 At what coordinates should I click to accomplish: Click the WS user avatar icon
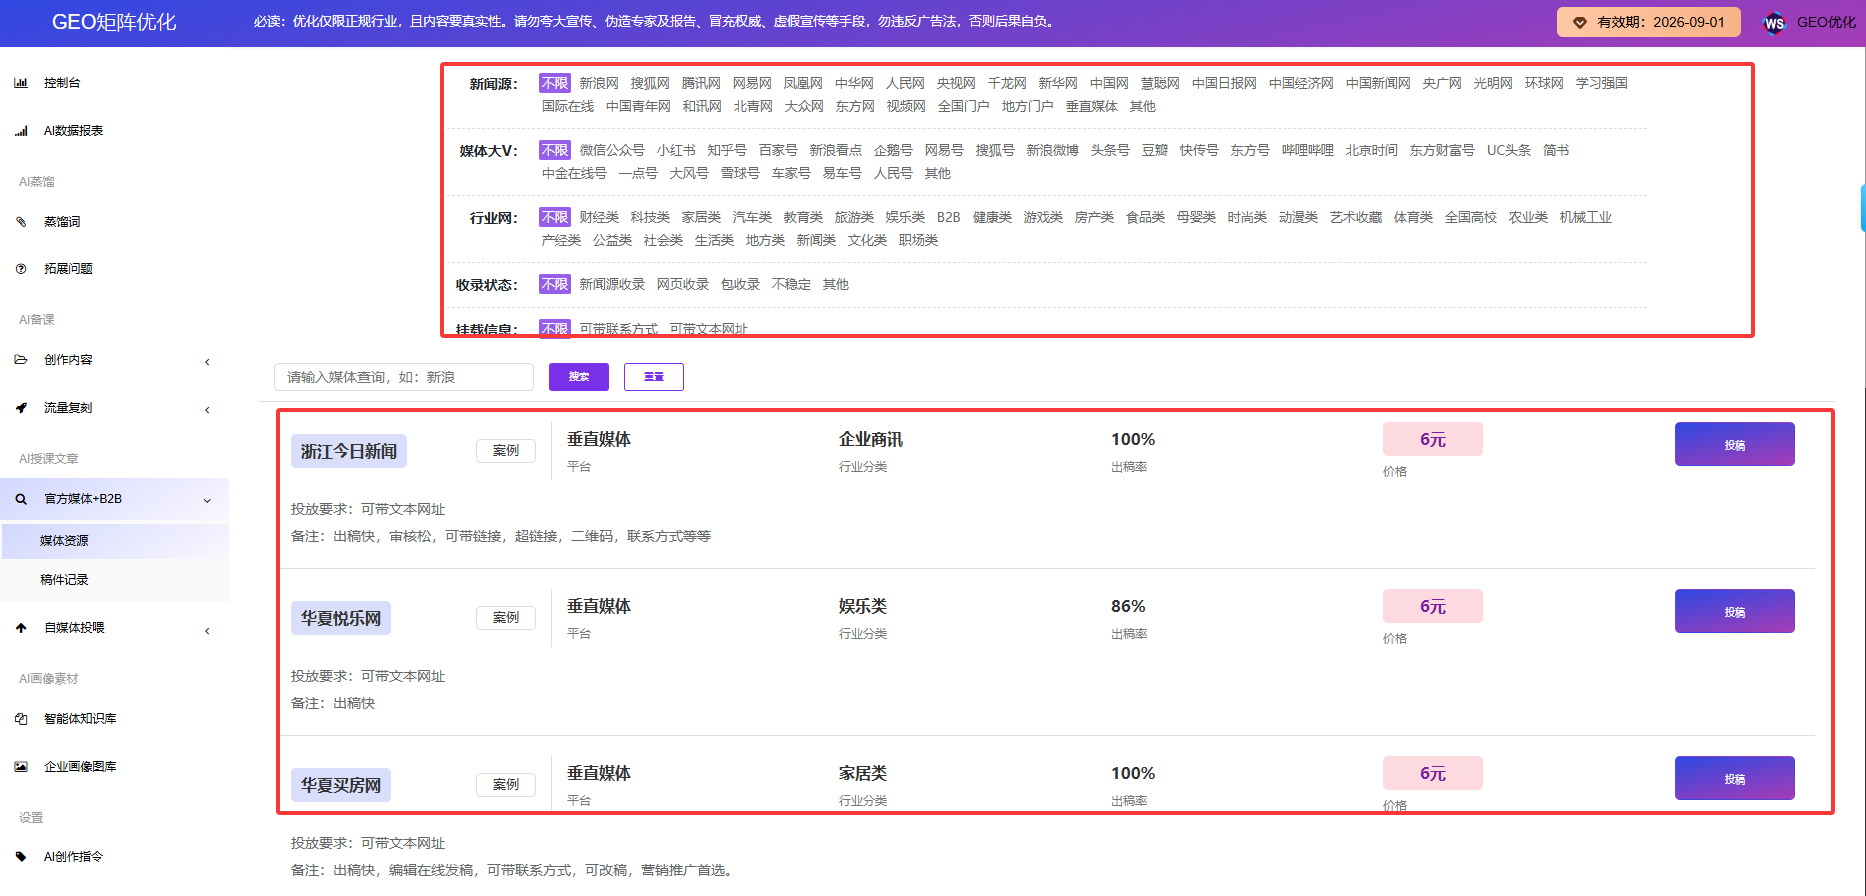1774,23
